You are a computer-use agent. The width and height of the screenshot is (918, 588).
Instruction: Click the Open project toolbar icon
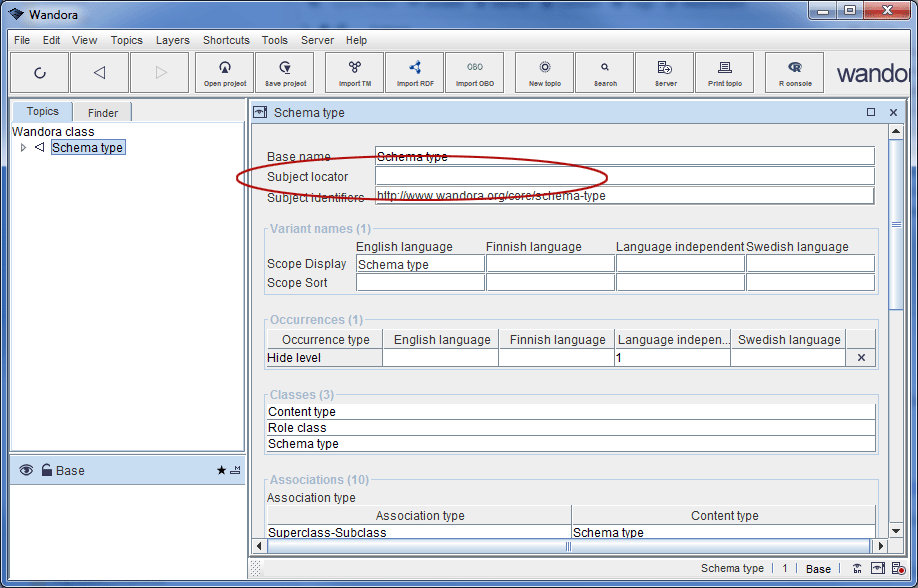pyautogui.click(x=225, y=72)
